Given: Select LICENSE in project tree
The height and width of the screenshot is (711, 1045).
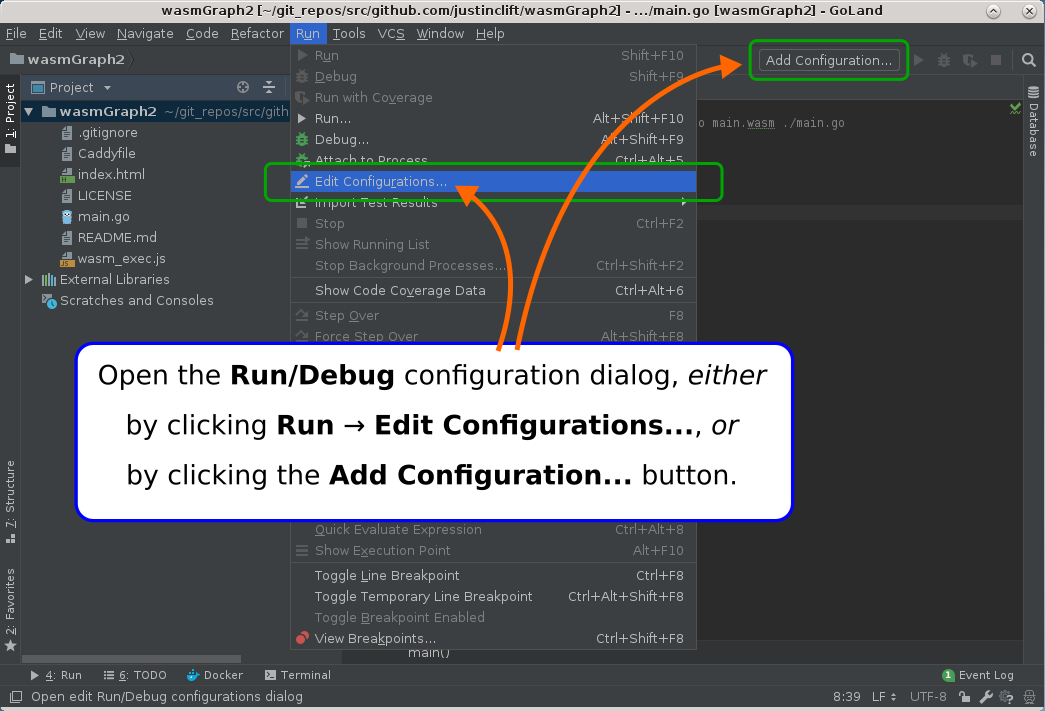Looking at the screenshot, I should 105,195.
